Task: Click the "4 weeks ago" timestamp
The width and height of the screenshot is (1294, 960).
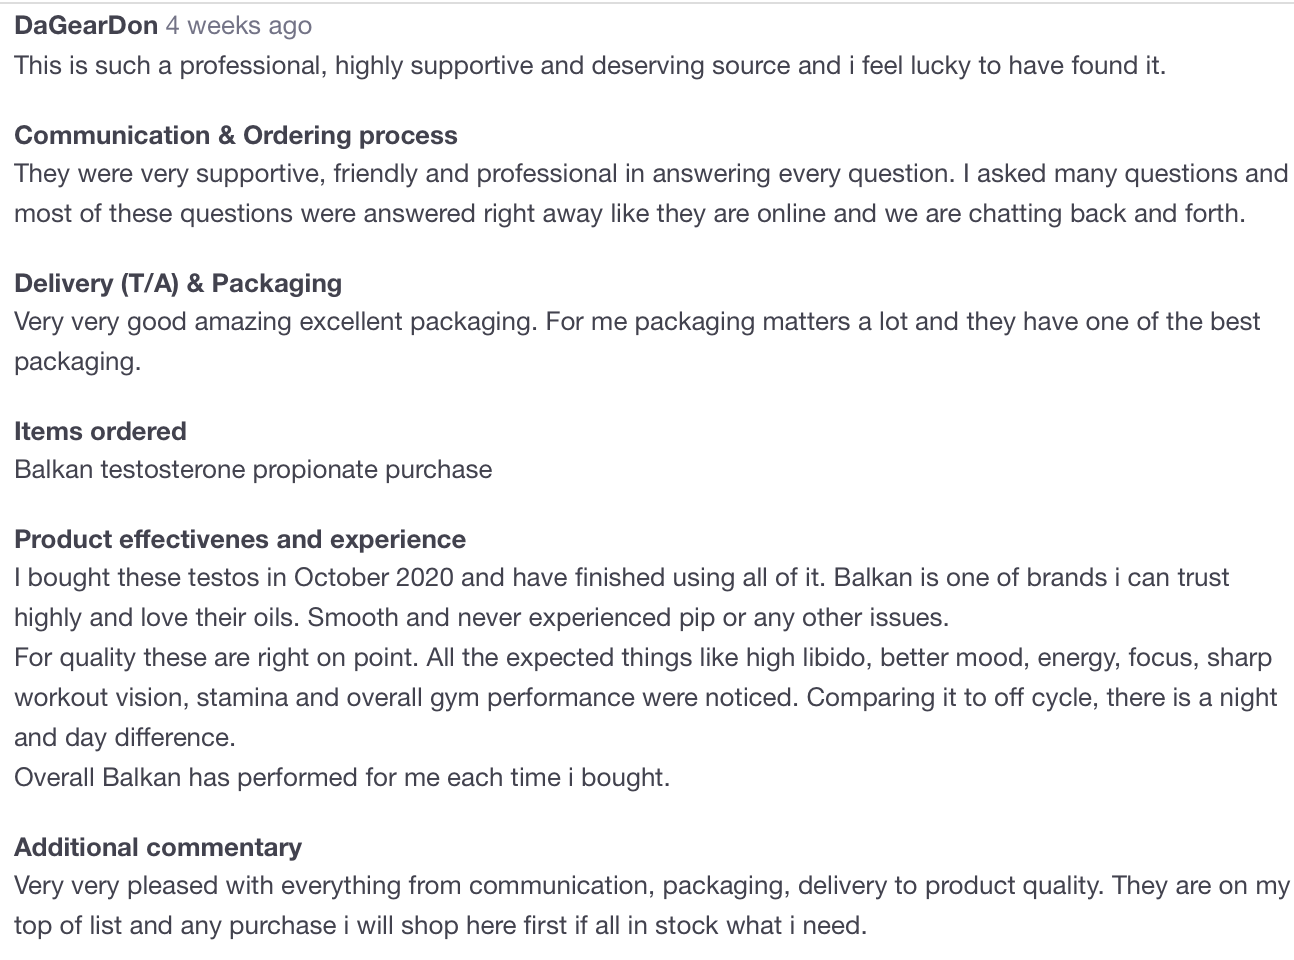Action: click(x=239, y=26)
